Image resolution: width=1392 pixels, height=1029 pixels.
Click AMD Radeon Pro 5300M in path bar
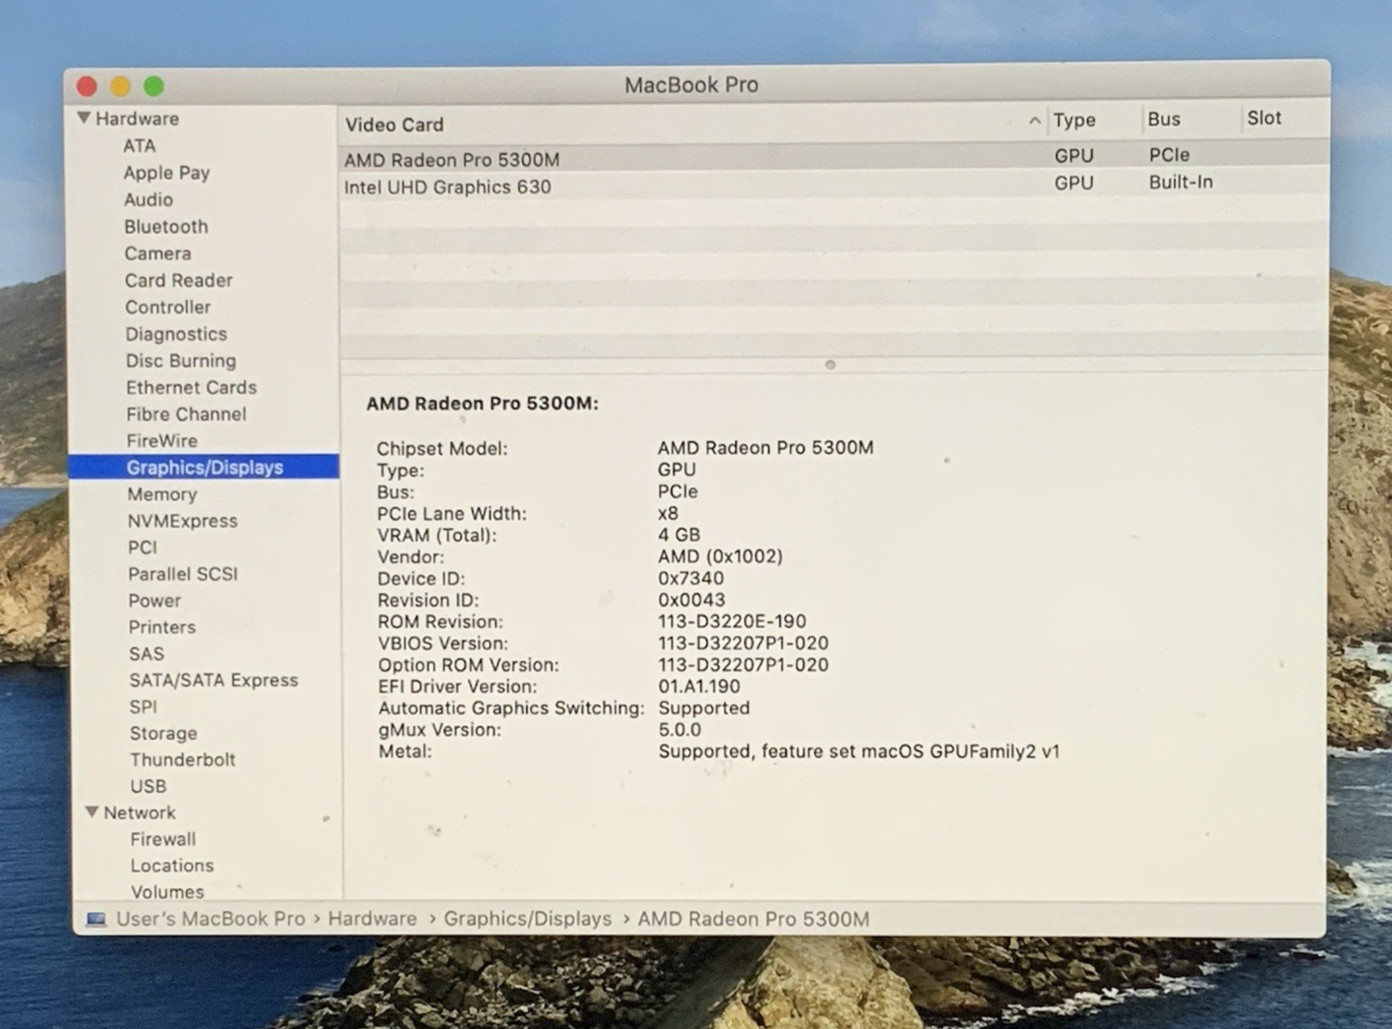click(x=753, y=919)
